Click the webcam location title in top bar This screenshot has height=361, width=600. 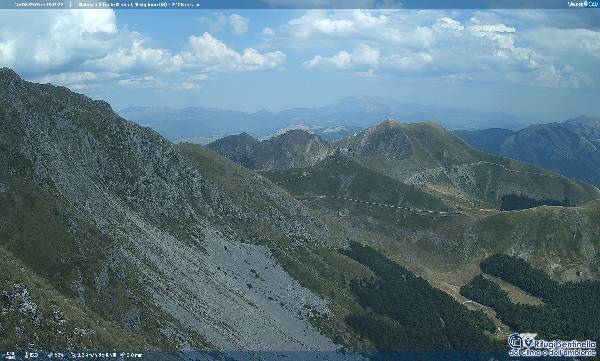[x=139, y=5]
